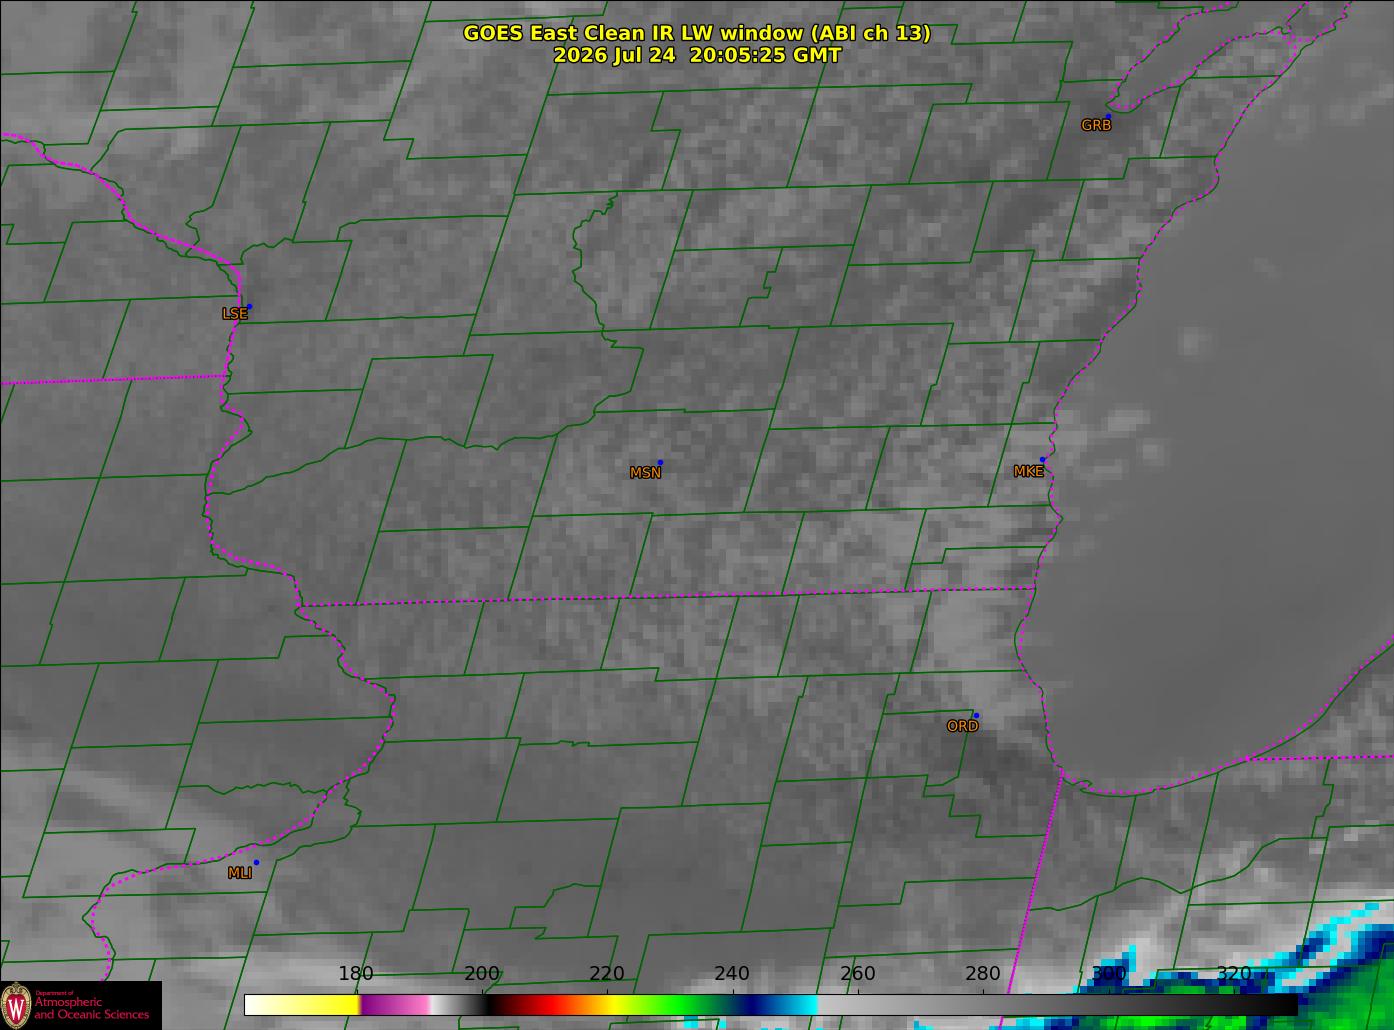Click the MLI station marker dot
This screenshot has height=1030, width=1394.
point(256,862)
